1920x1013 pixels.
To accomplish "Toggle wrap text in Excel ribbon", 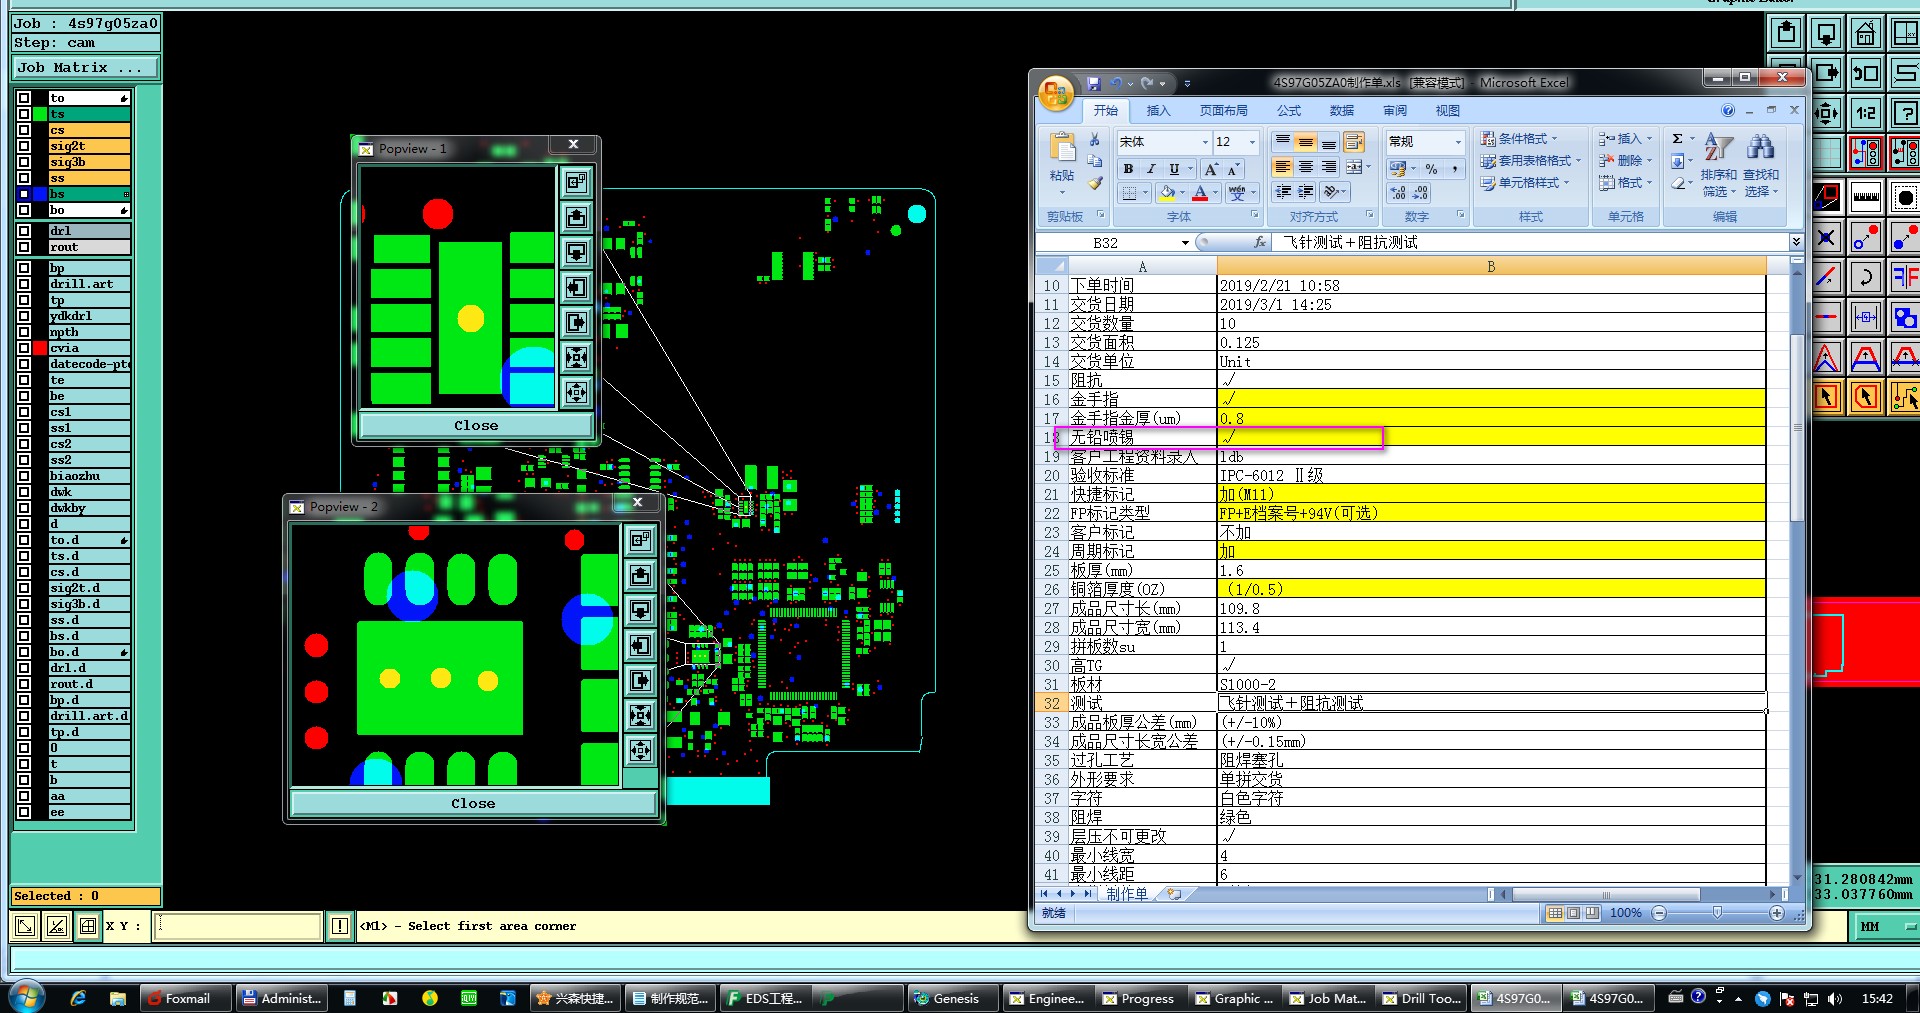I will tap(1354, 142).
